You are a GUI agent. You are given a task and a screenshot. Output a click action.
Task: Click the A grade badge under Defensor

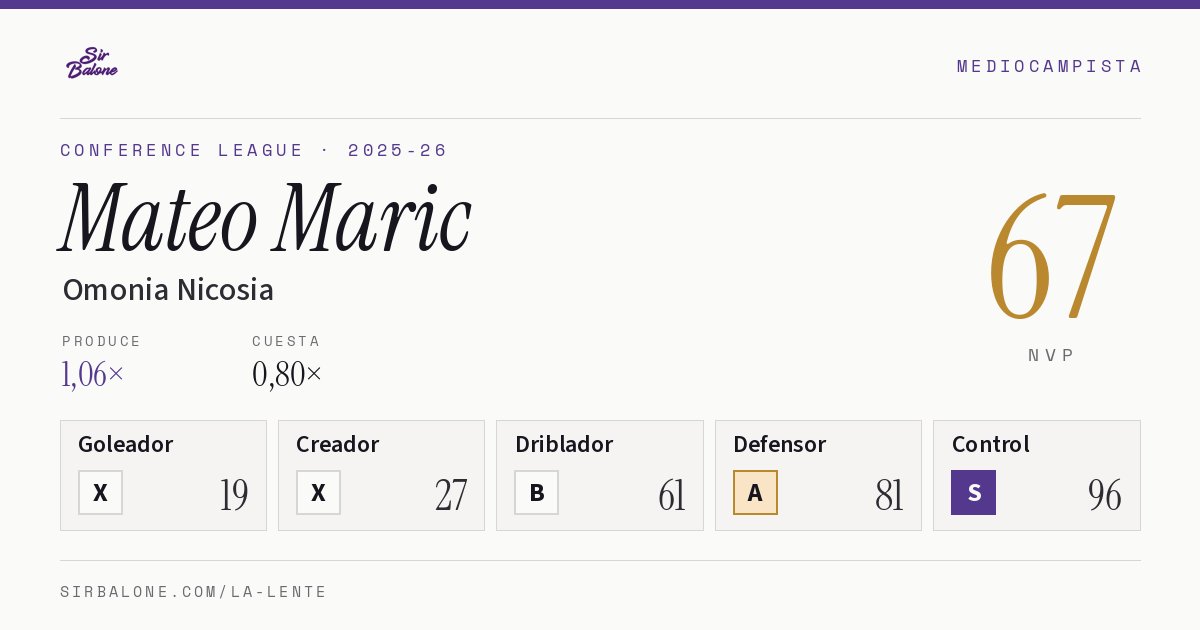pos(755,492)
